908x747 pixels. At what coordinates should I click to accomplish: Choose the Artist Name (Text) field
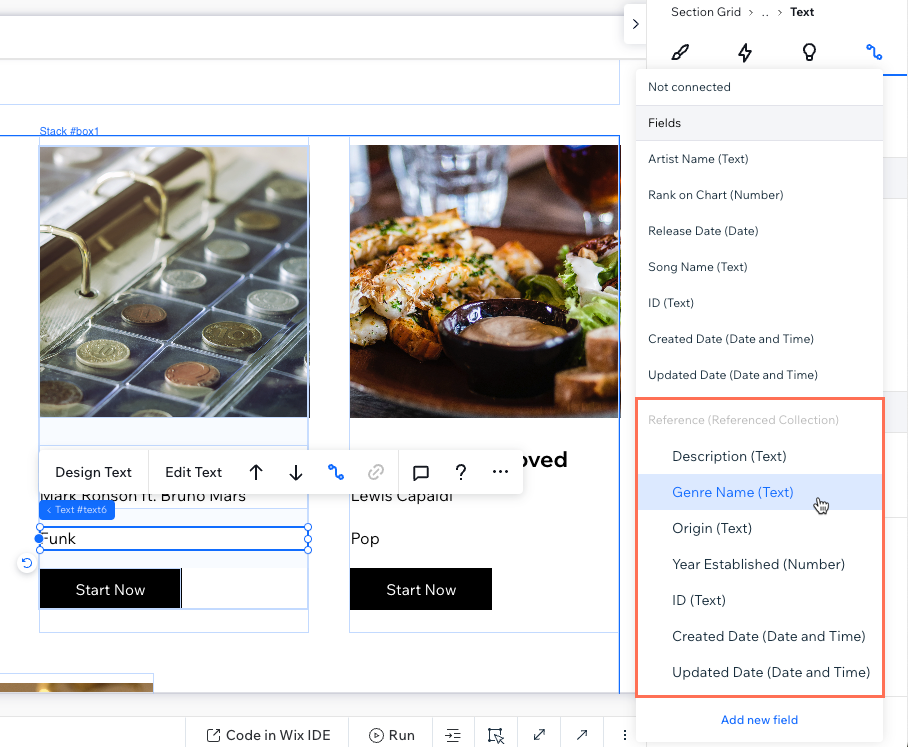pos(698,159)
